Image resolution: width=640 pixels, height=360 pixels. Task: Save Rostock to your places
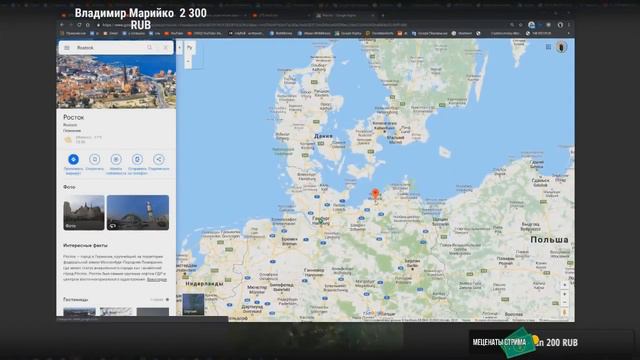click(x=95, y=159)
